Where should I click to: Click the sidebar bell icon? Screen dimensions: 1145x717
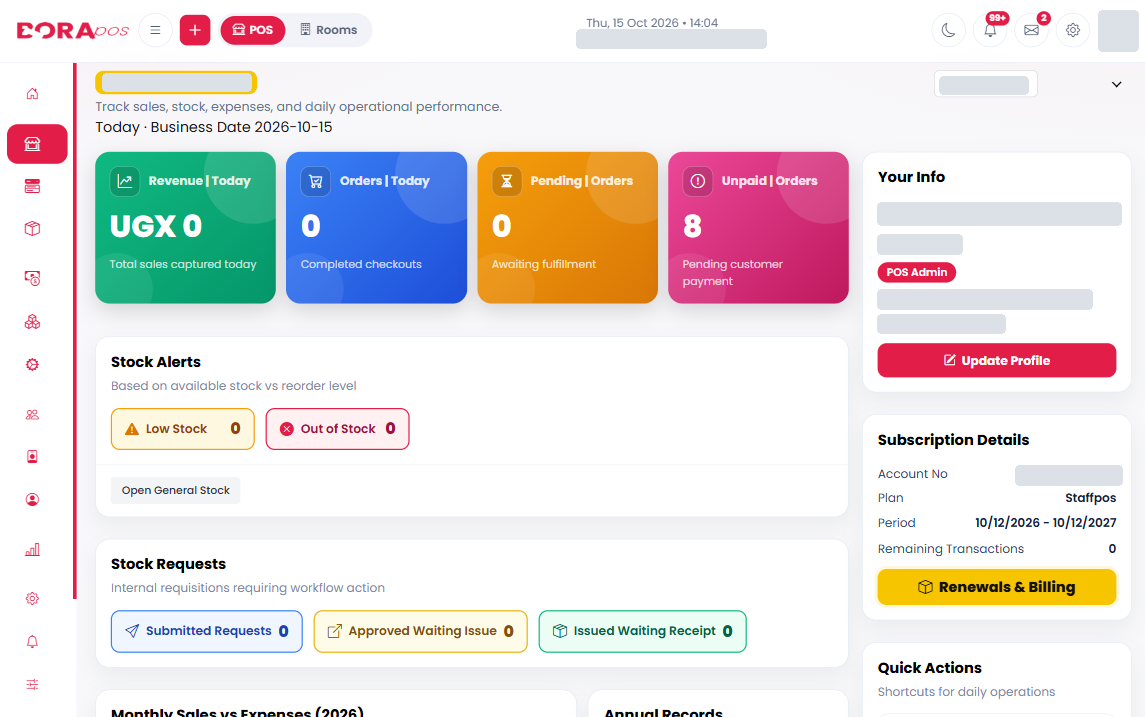[x=32, y=642]
